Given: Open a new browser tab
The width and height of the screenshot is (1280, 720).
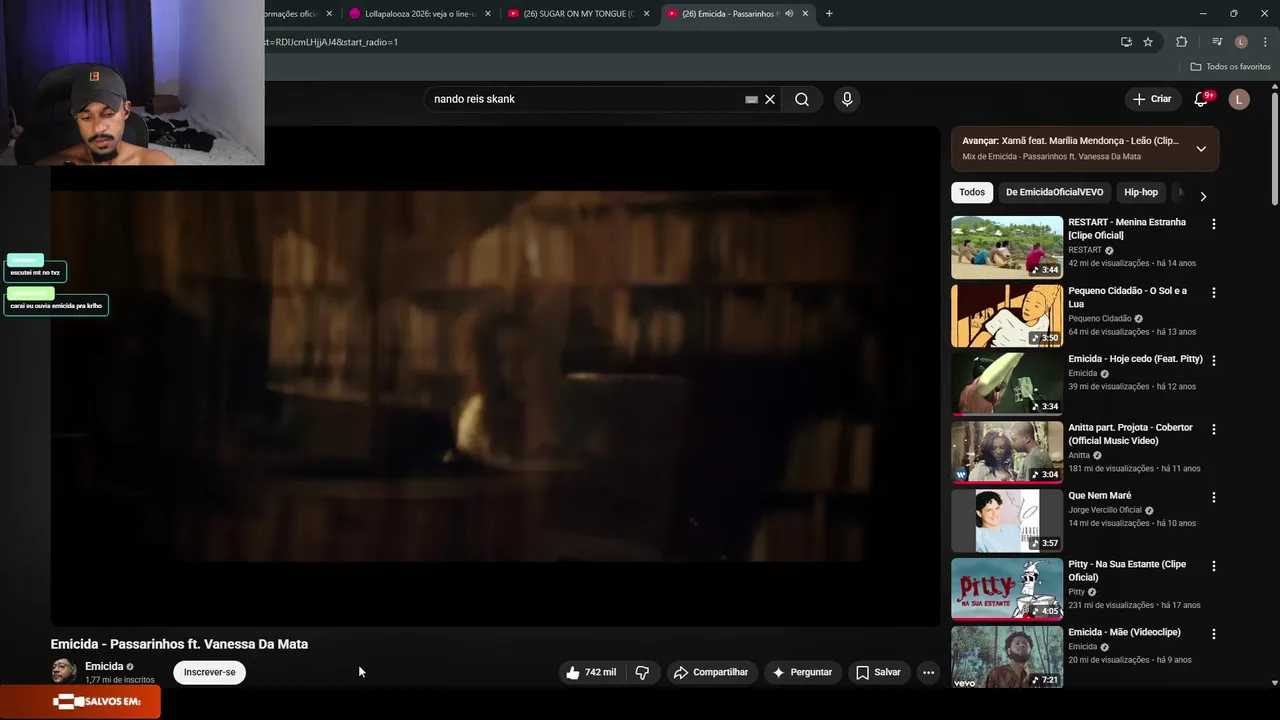Looking at the screenshot, I should 829,14.
